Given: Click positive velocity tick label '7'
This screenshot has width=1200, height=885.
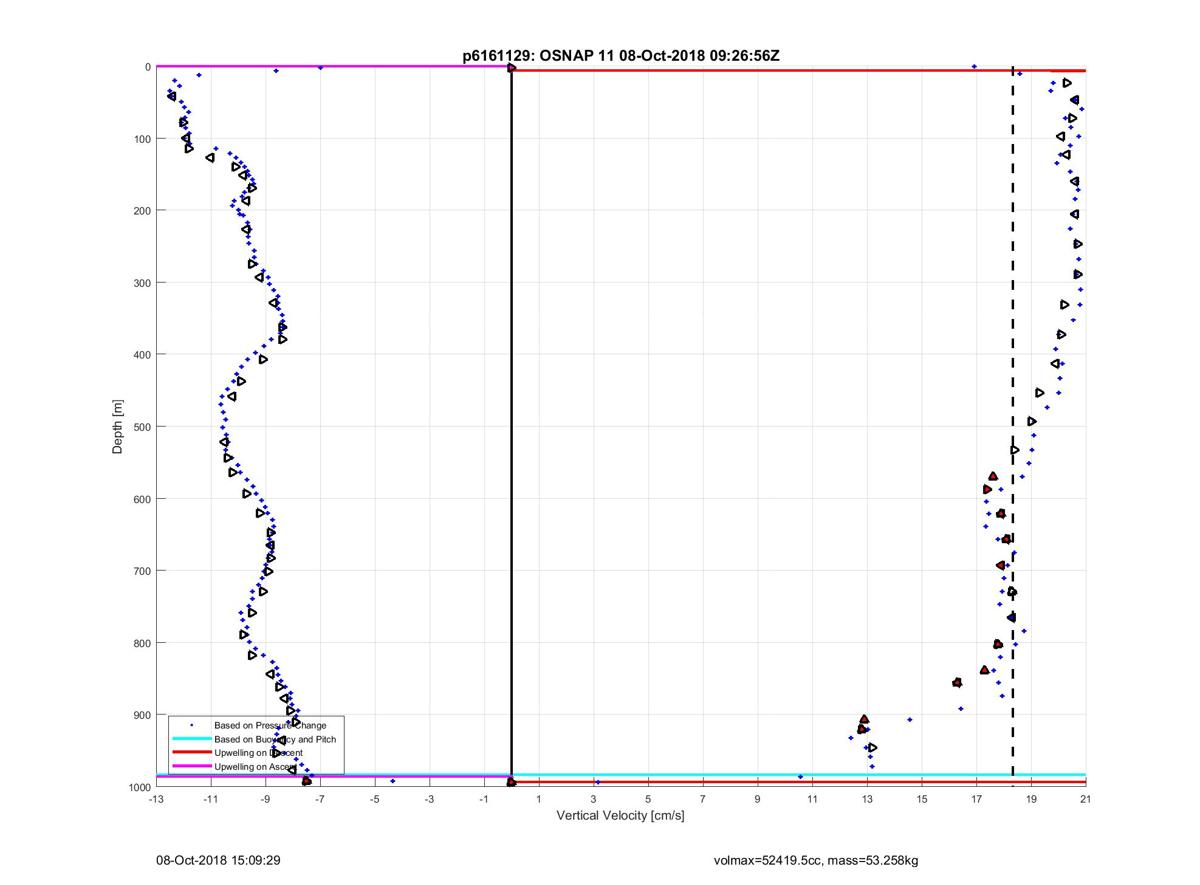Looking at the screenshot, I should point(703,799).
